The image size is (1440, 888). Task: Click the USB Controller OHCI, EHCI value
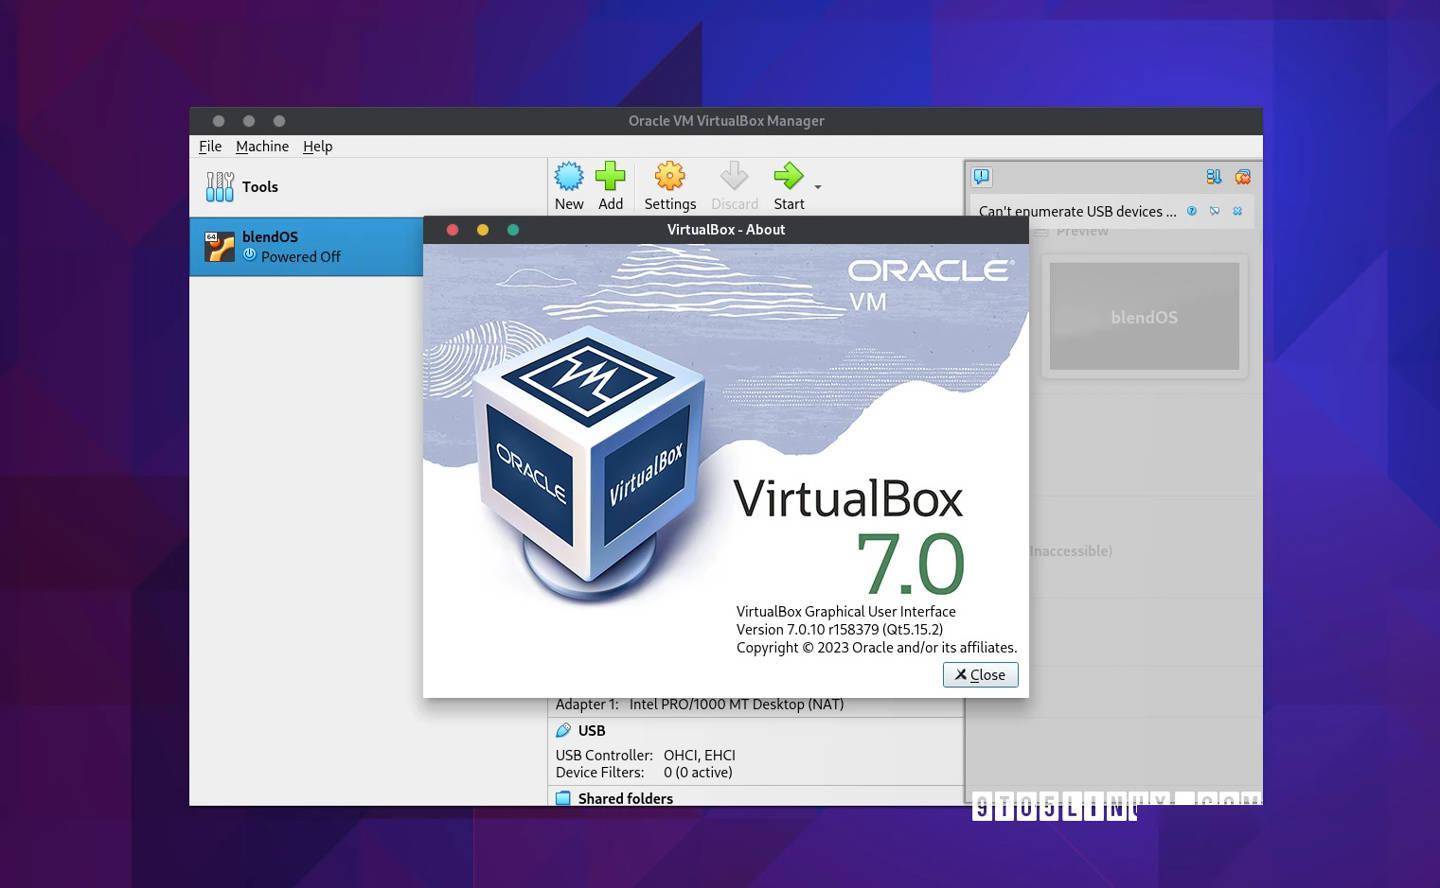click(x=699, y=755)
